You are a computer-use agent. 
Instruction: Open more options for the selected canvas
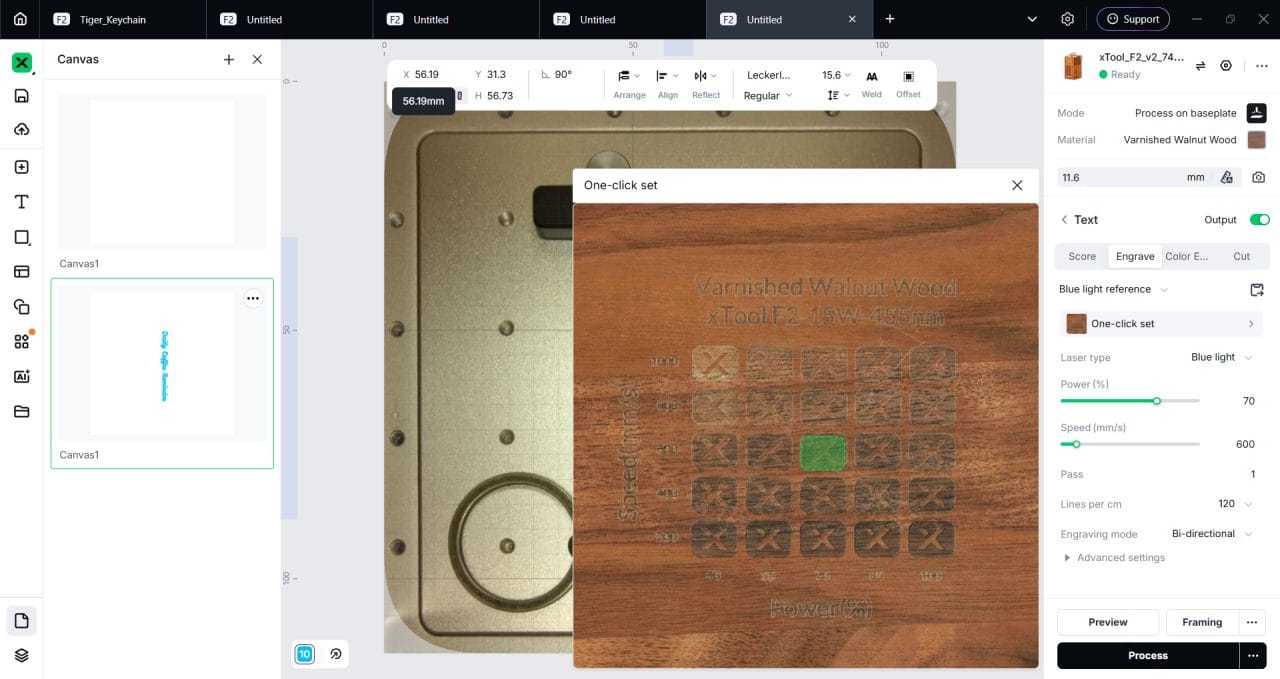coord(253,298)
